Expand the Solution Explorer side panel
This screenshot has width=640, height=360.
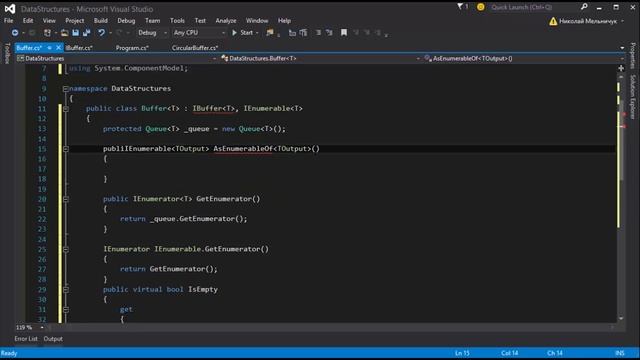[x=633, y=97]
